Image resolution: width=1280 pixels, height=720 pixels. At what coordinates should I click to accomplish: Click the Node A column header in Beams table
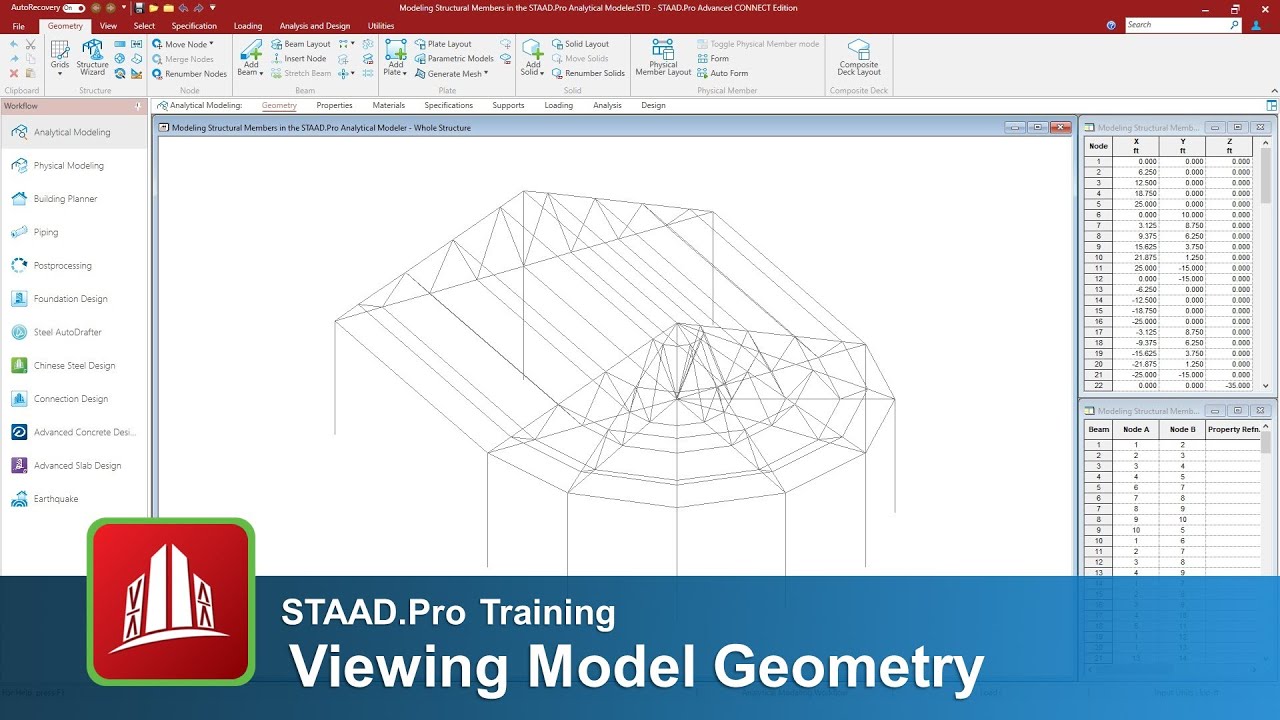(x=1136, y=429)
